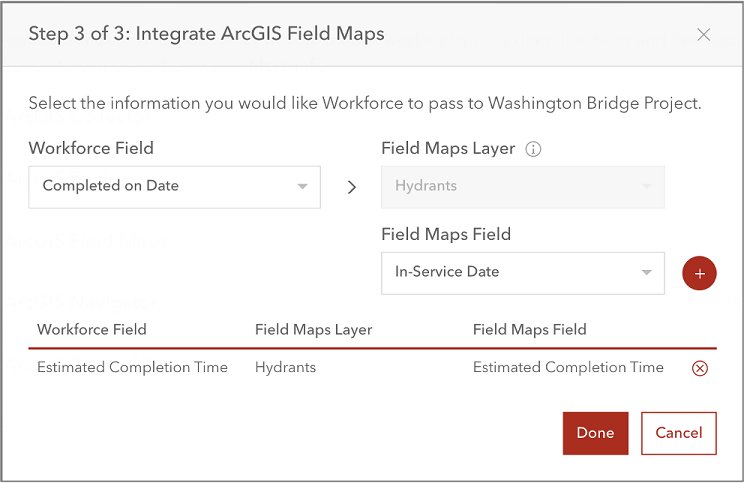Screen dimensions: 744x483
Task: Click Estimated Completion Time in Workforce Field column
Action: [132, 367]
